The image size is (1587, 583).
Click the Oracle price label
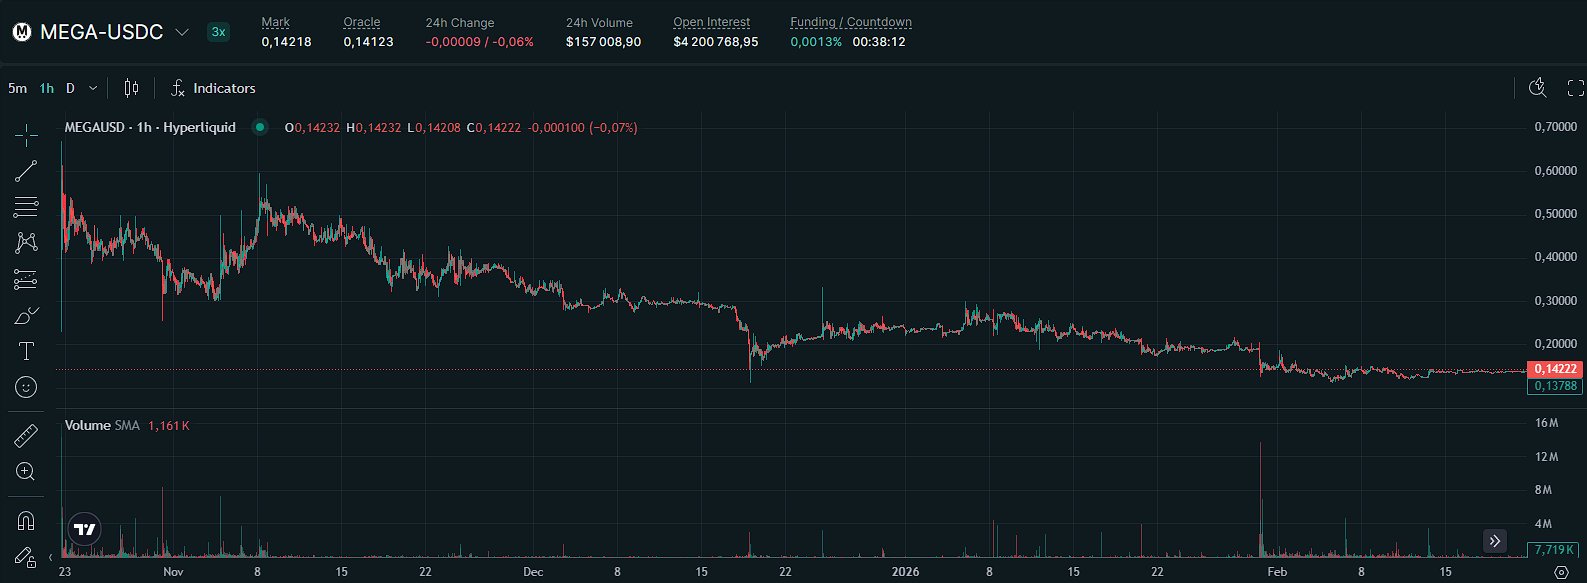click(362, 22)
